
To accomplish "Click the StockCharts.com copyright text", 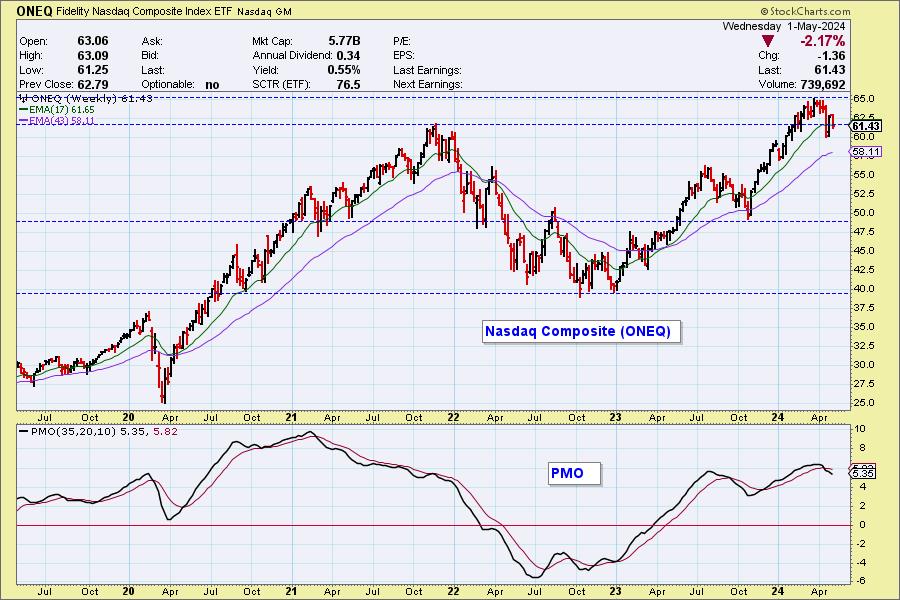I will tap(805, 11).
